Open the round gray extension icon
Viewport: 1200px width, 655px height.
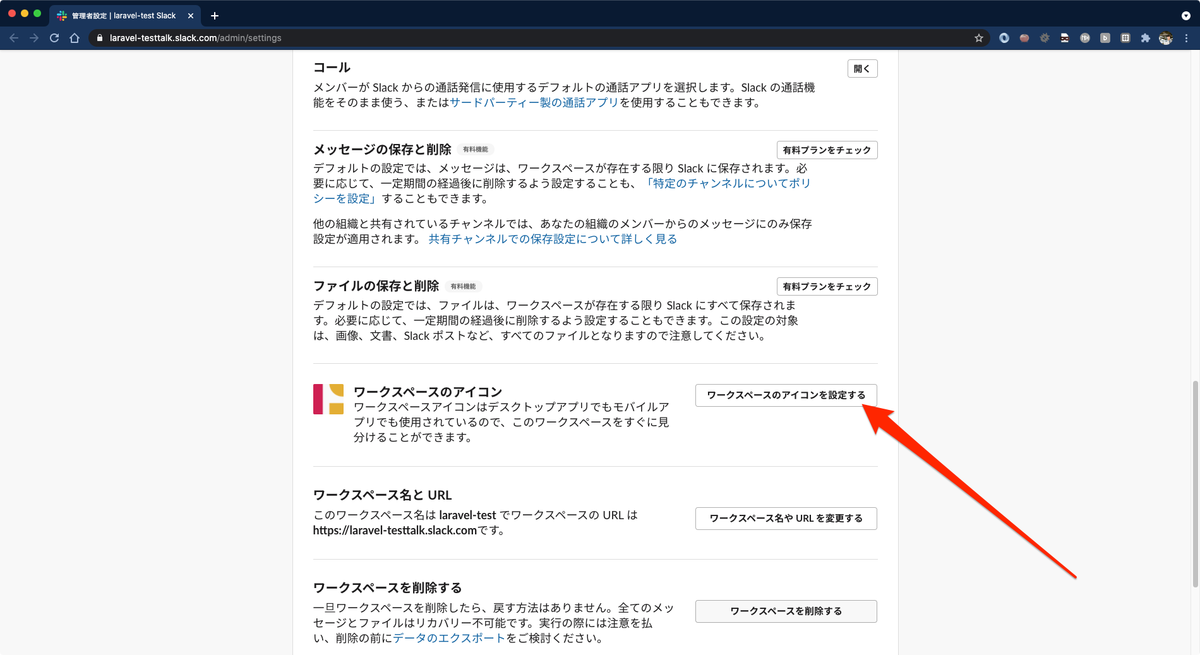tap(1085, 38)
